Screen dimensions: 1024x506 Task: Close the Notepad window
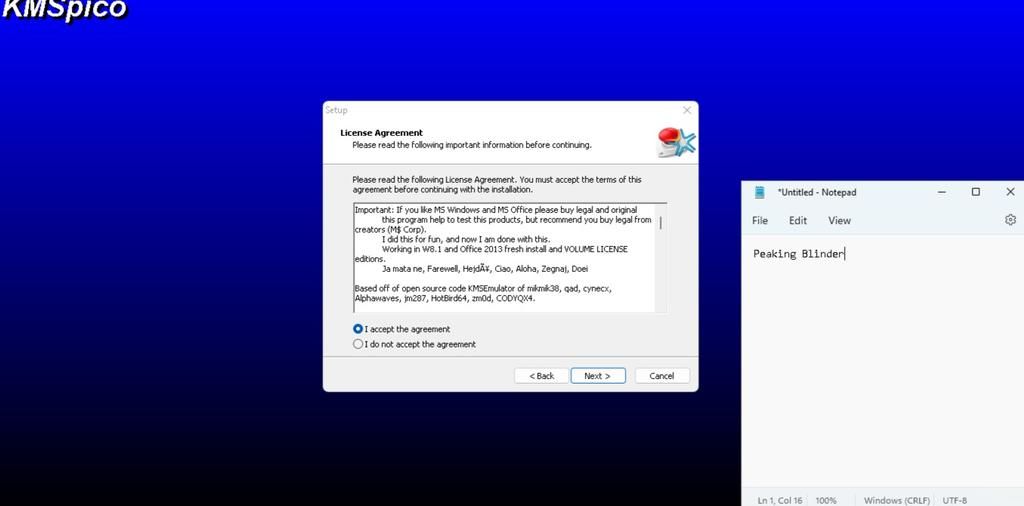pos(1010,192)
